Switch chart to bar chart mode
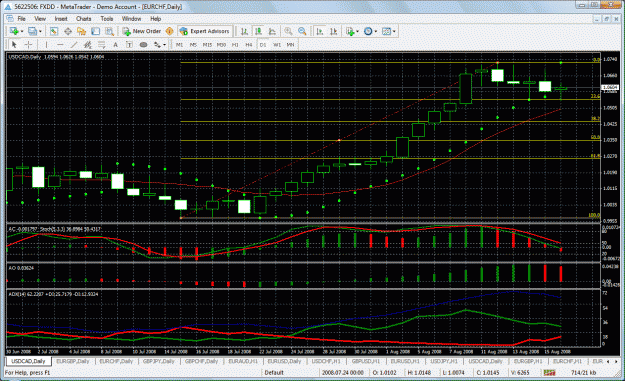Viewport: 625px width, 381px height. tap(244, 31)
